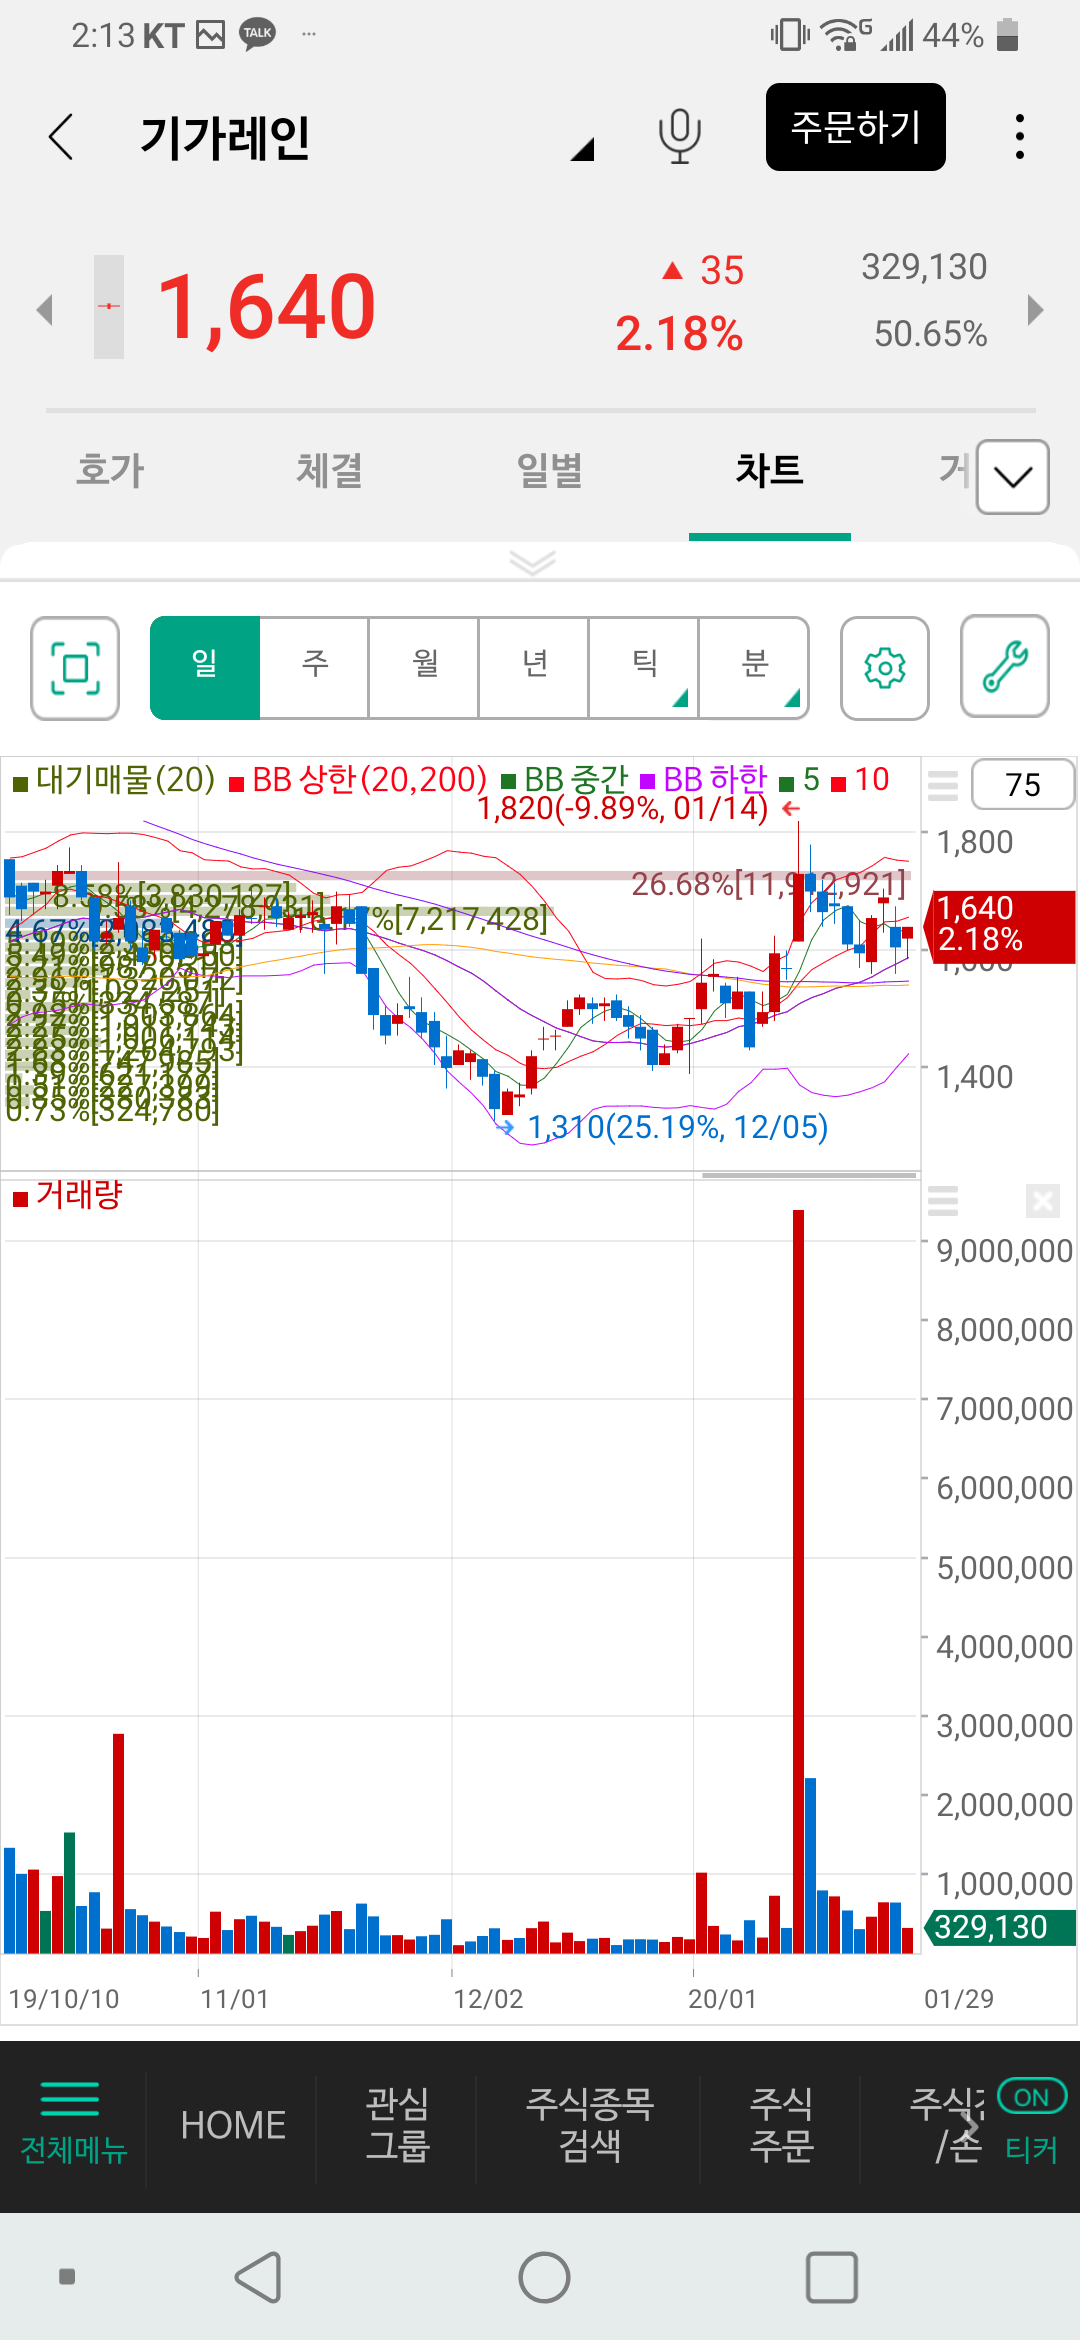Tap Android back navigation button

click(x=258, y=2277)
